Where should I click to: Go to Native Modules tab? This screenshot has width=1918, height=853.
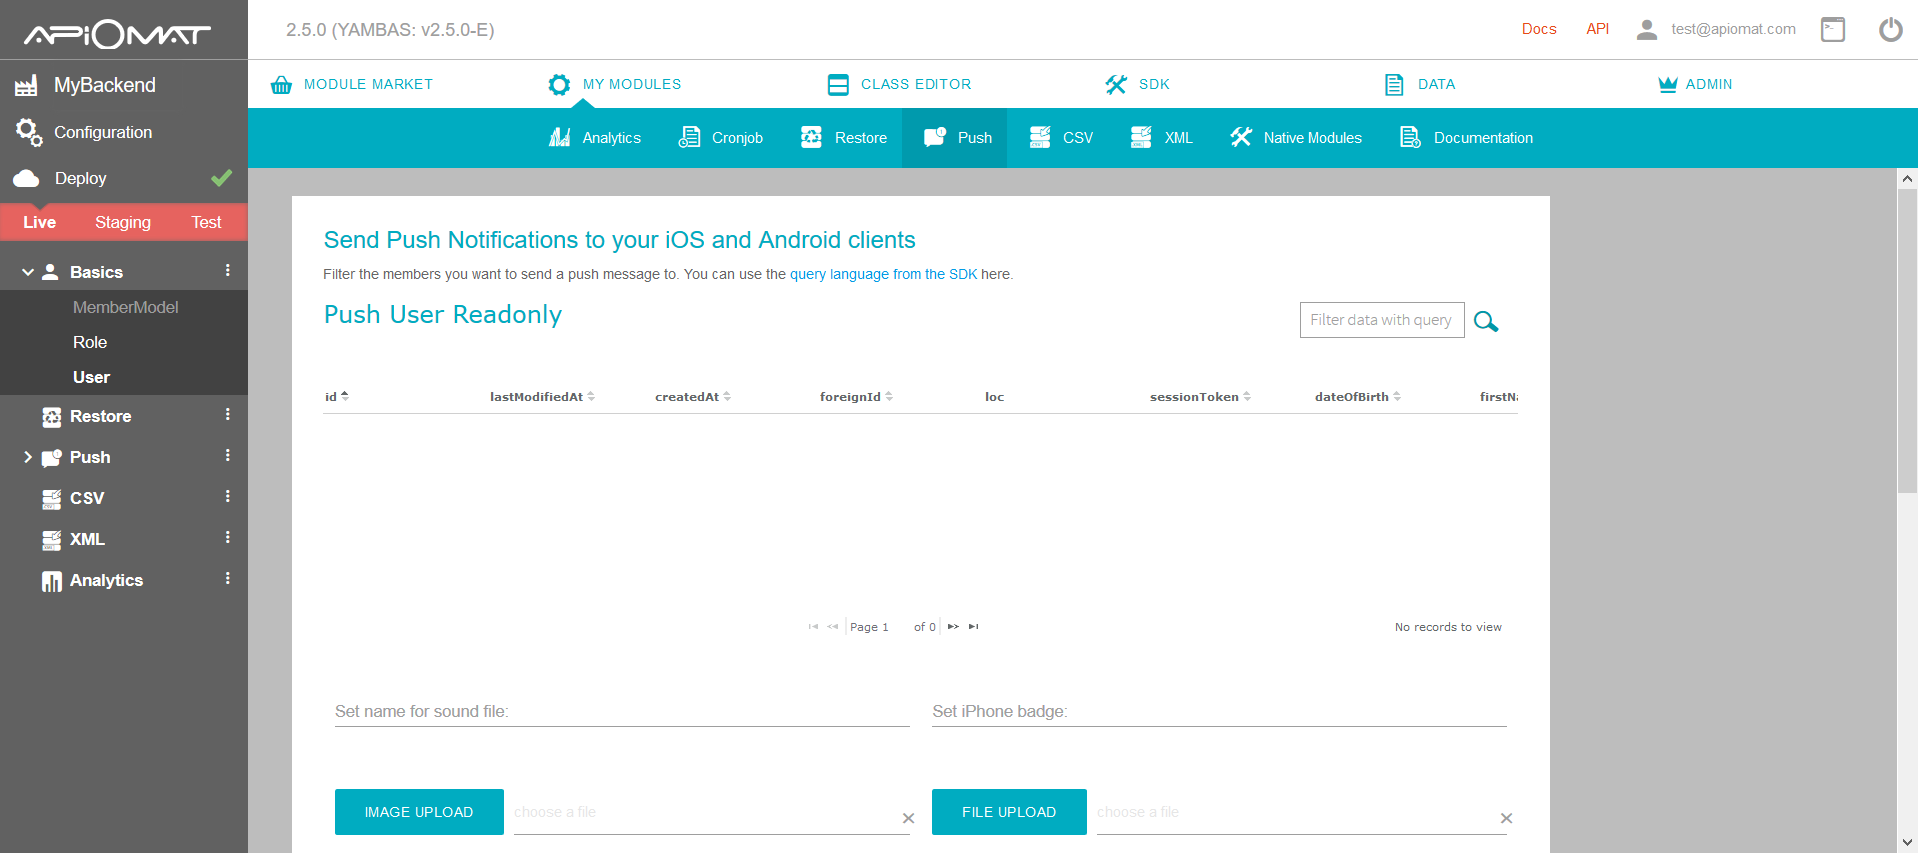click(x=1296, y=138)
